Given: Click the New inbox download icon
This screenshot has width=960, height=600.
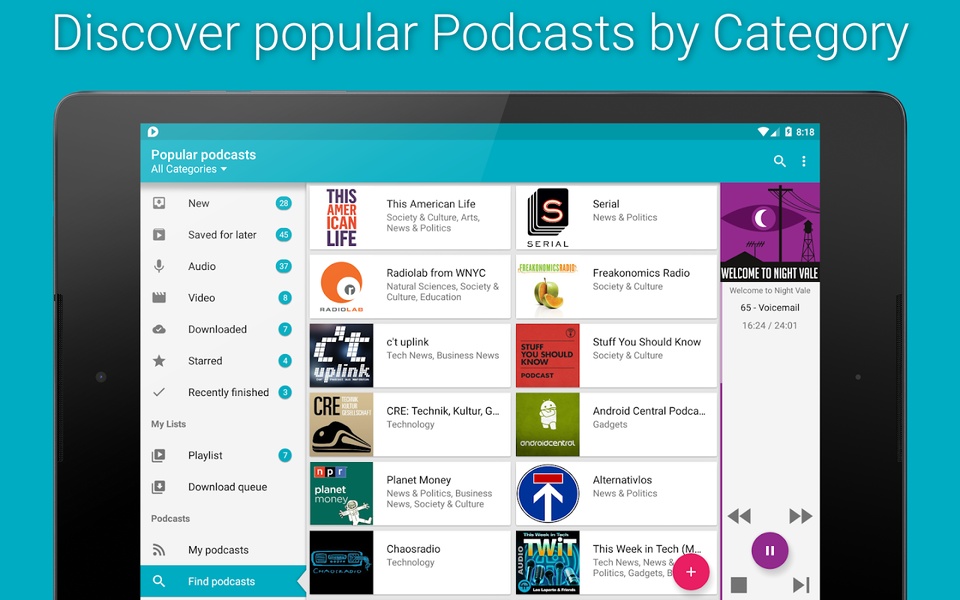Looking at the screenshot, I should pos(159,203).
